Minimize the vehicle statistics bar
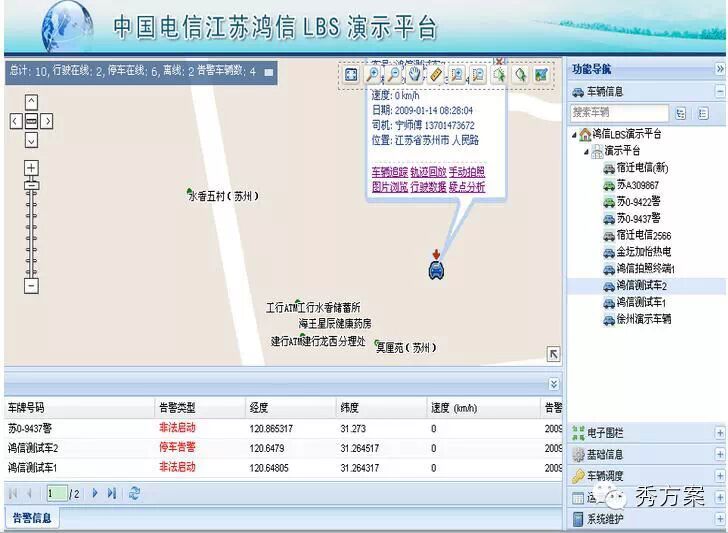This screenshot has width=728, height=533. [268, 72]
